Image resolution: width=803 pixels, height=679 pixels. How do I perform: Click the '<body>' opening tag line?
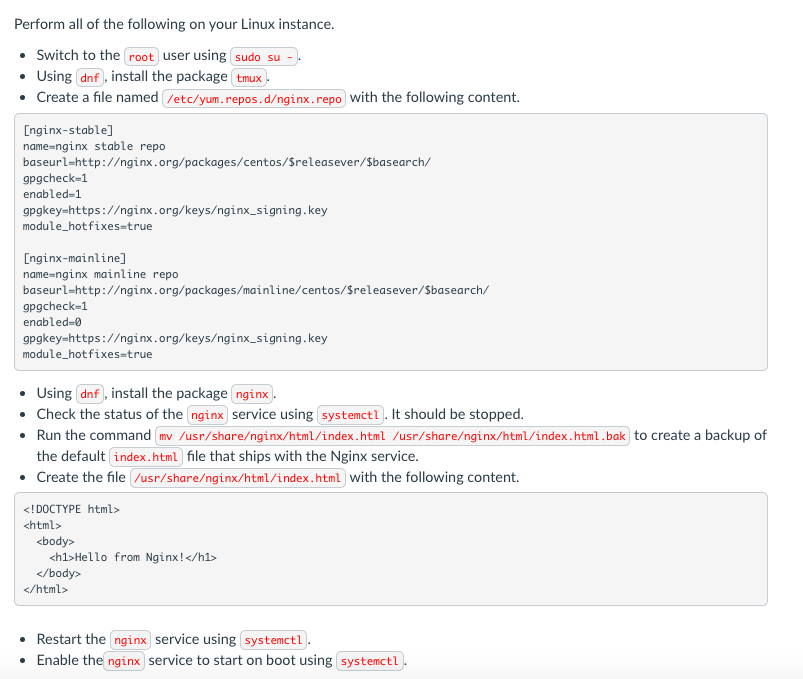(55, 542)
